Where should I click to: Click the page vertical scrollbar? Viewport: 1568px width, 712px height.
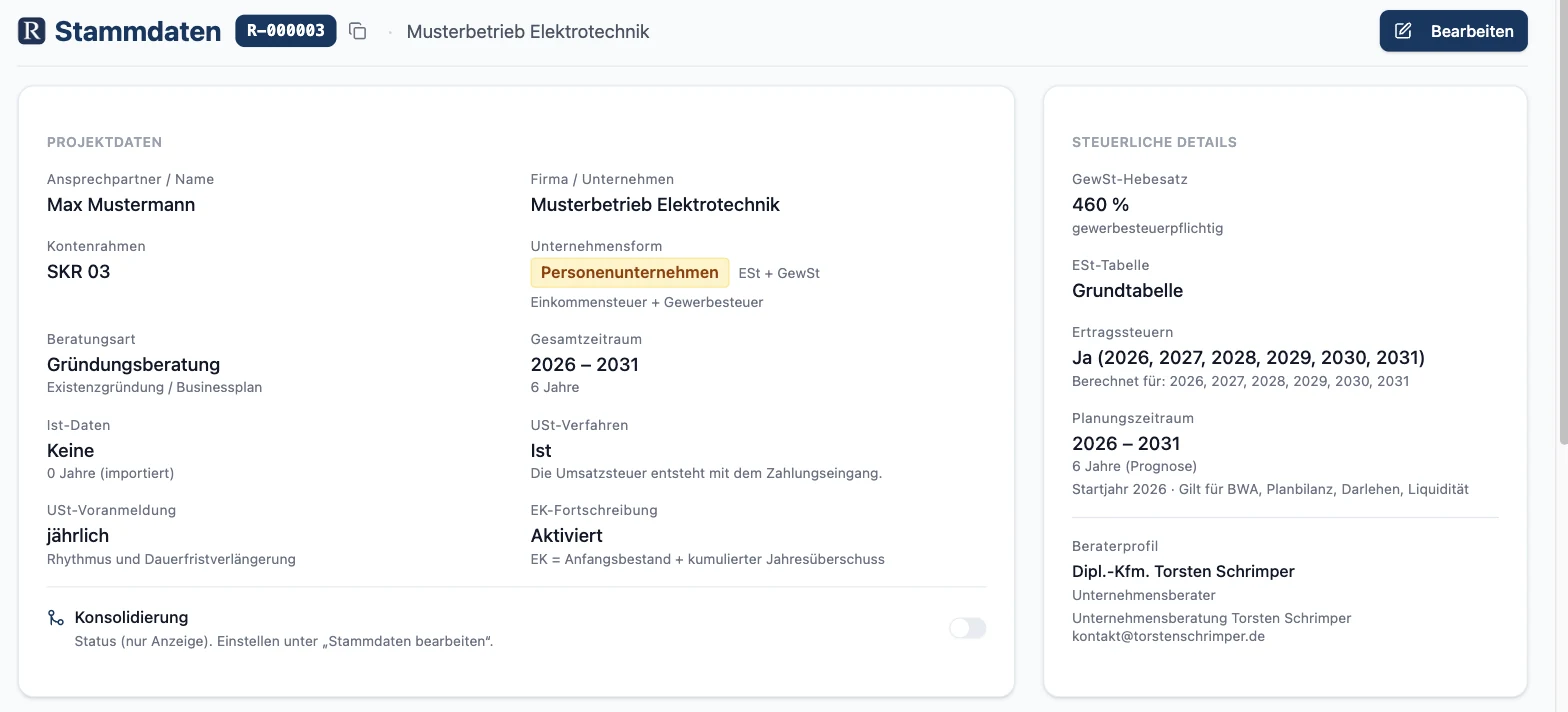pyautogui.click(x=1562, y=220)
